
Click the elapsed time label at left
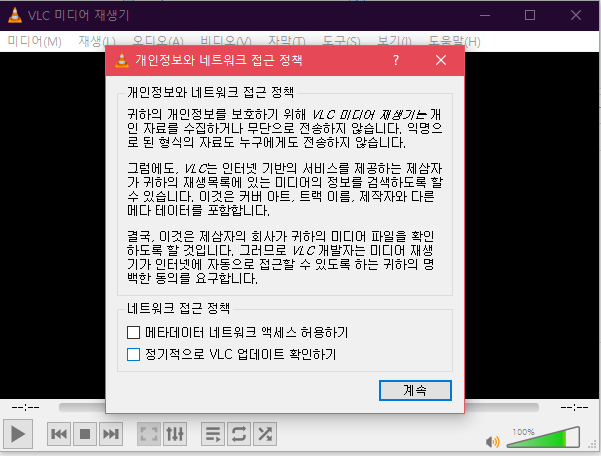26,407
